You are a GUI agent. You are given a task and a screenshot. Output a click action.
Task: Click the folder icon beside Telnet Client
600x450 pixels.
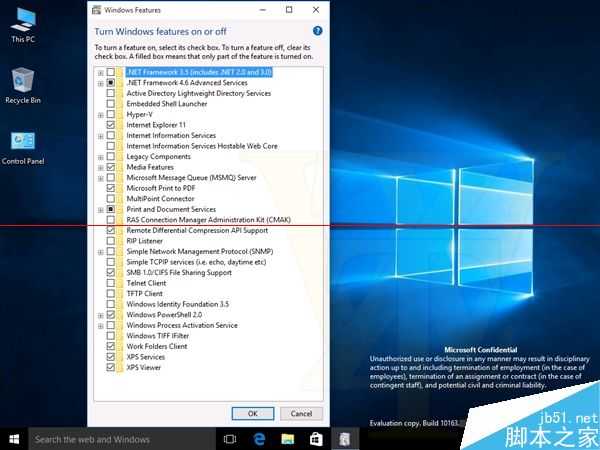[x=119, y=283]
